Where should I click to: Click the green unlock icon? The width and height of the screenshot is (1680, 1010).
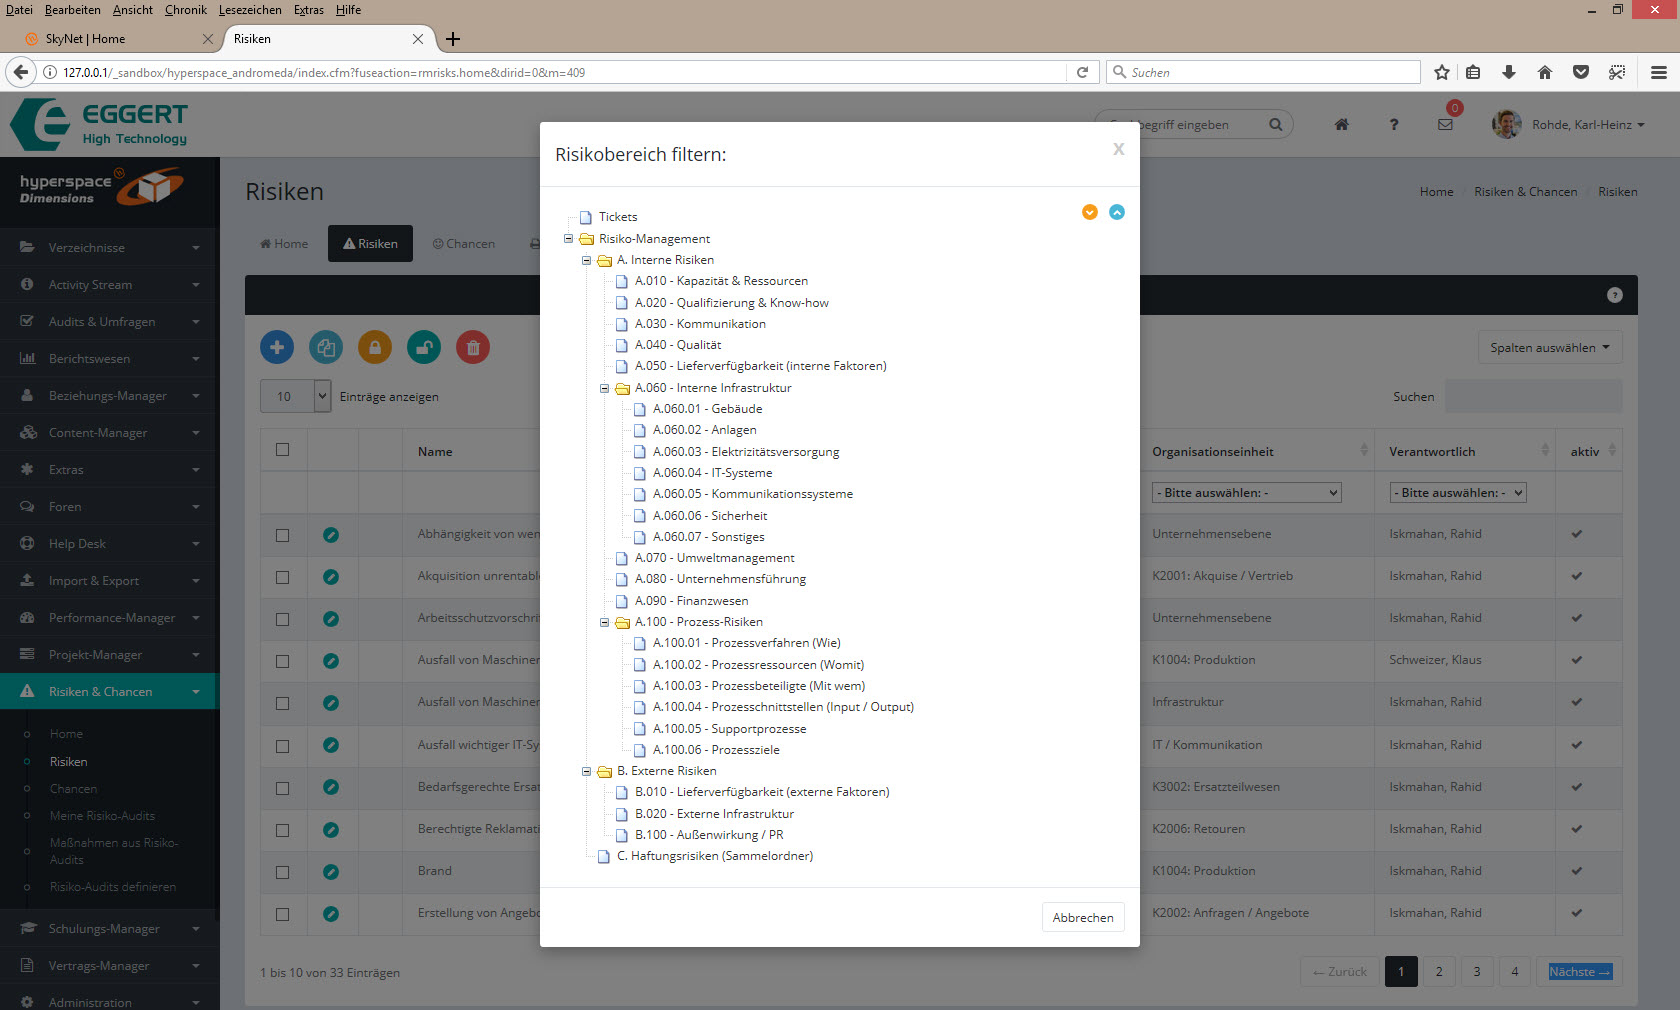click(424, 347)
